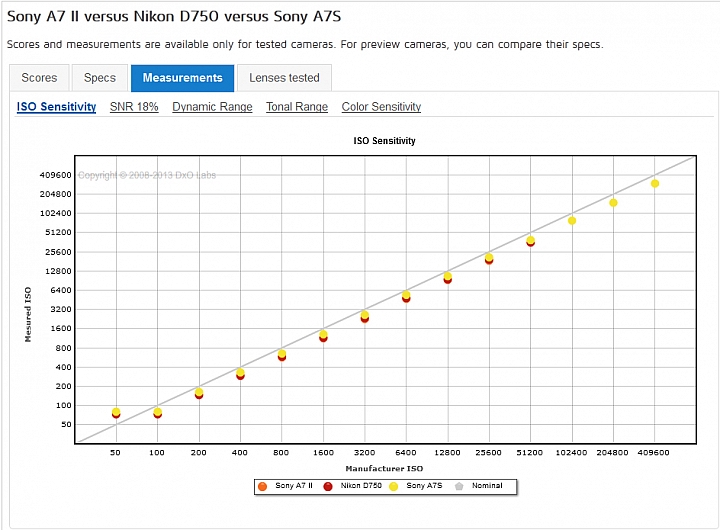Screen dimensions: 720x530
Task: Click x-axis tick label 12800
Action: (447, 453)
